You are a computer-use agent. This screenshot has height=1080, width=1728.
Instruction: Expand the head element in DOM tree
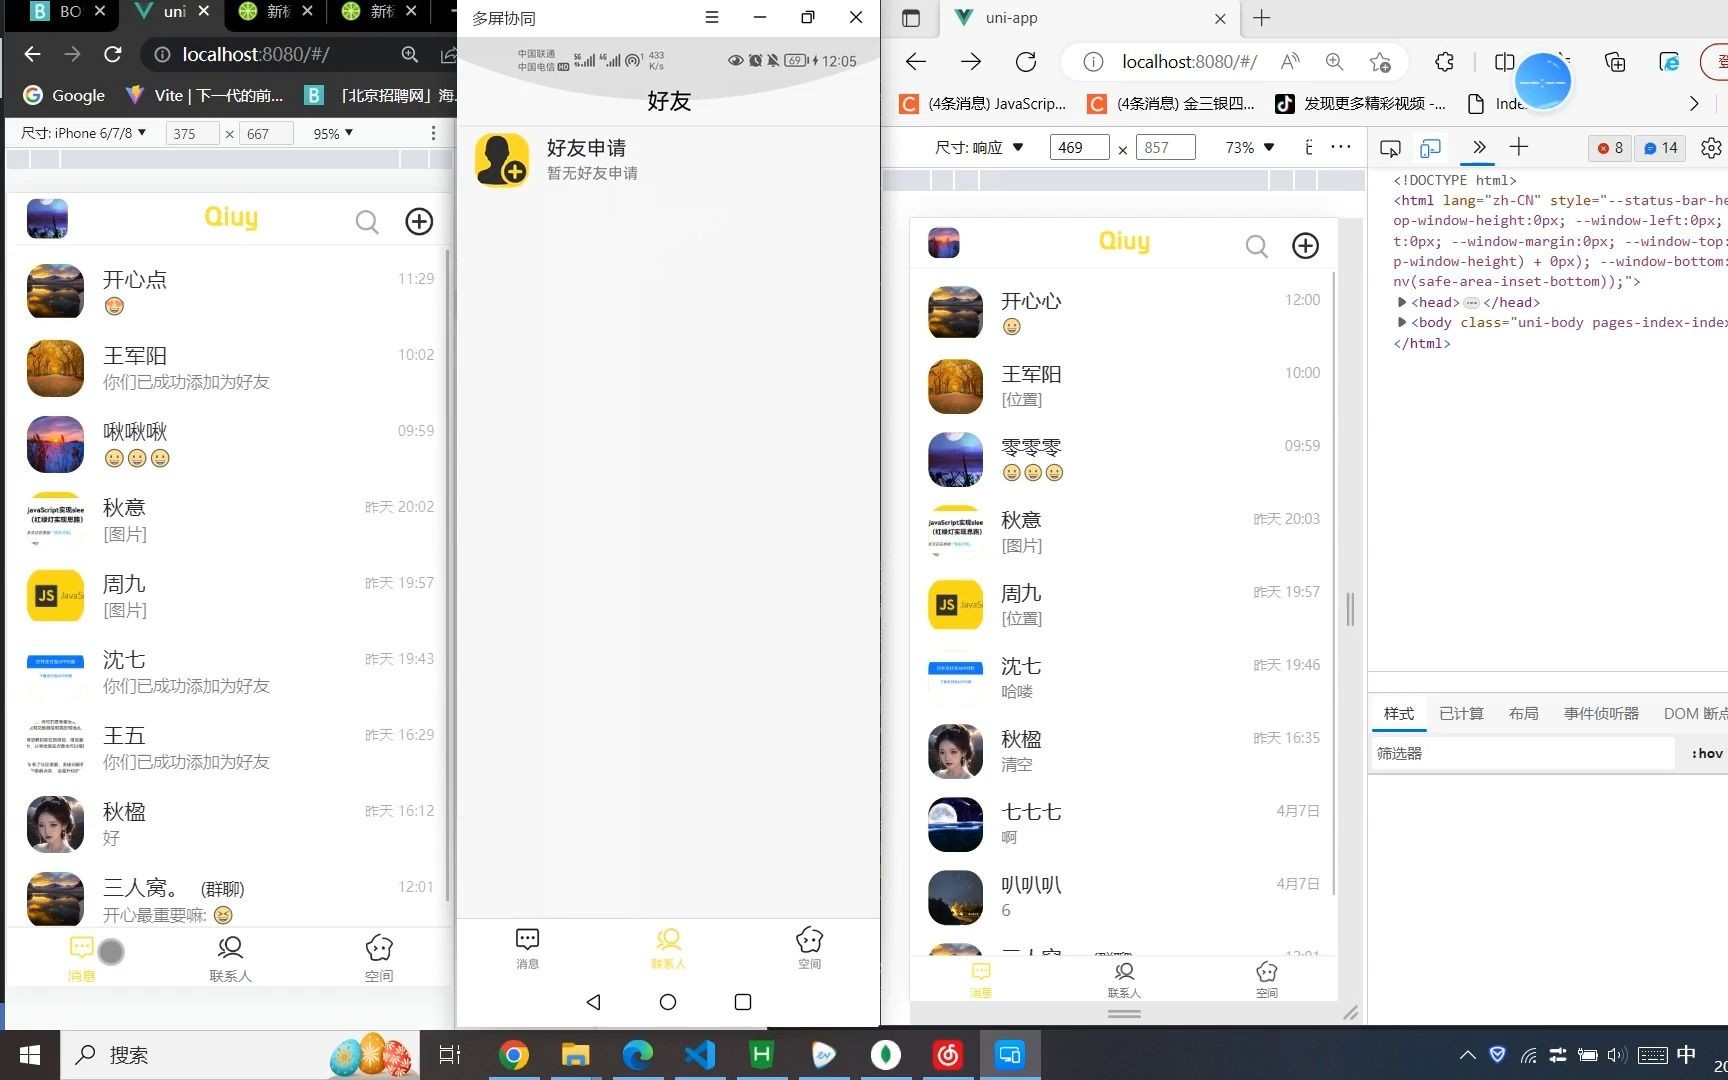coord(1402,302)
